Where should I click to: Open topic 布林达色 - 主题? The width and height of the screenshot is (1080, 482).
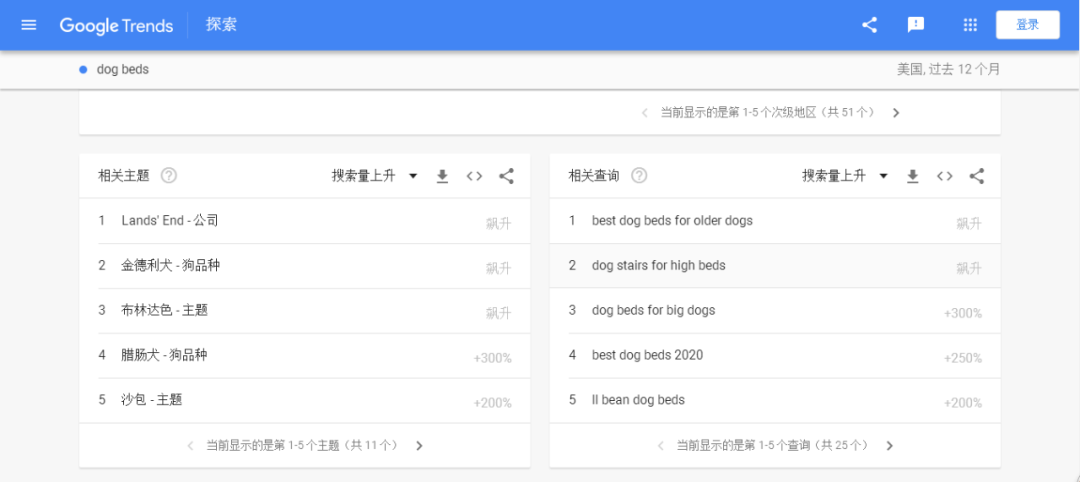[x=165, y=310]
